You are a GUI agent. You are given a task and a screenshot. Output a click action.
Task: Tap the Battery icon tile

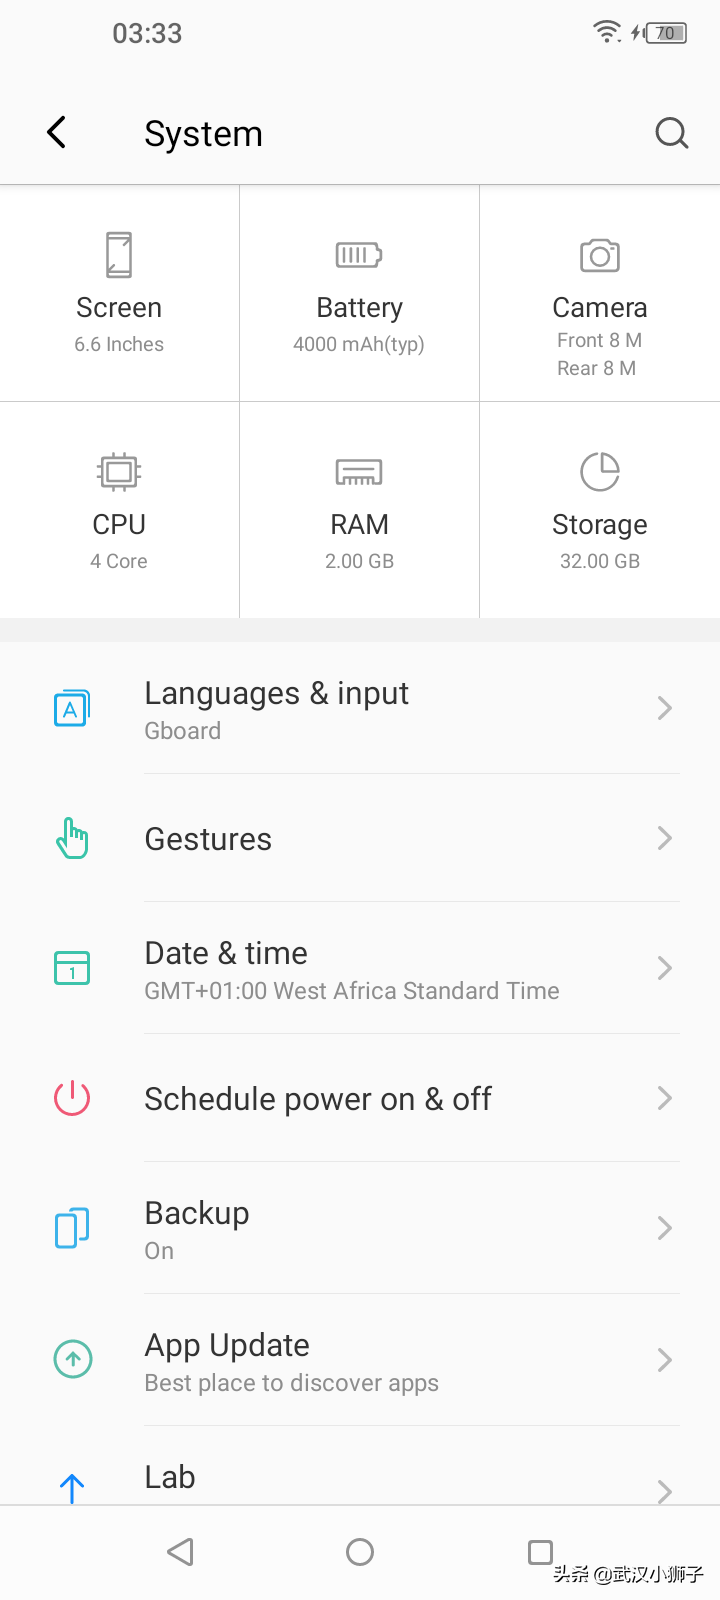pos(359,255)
